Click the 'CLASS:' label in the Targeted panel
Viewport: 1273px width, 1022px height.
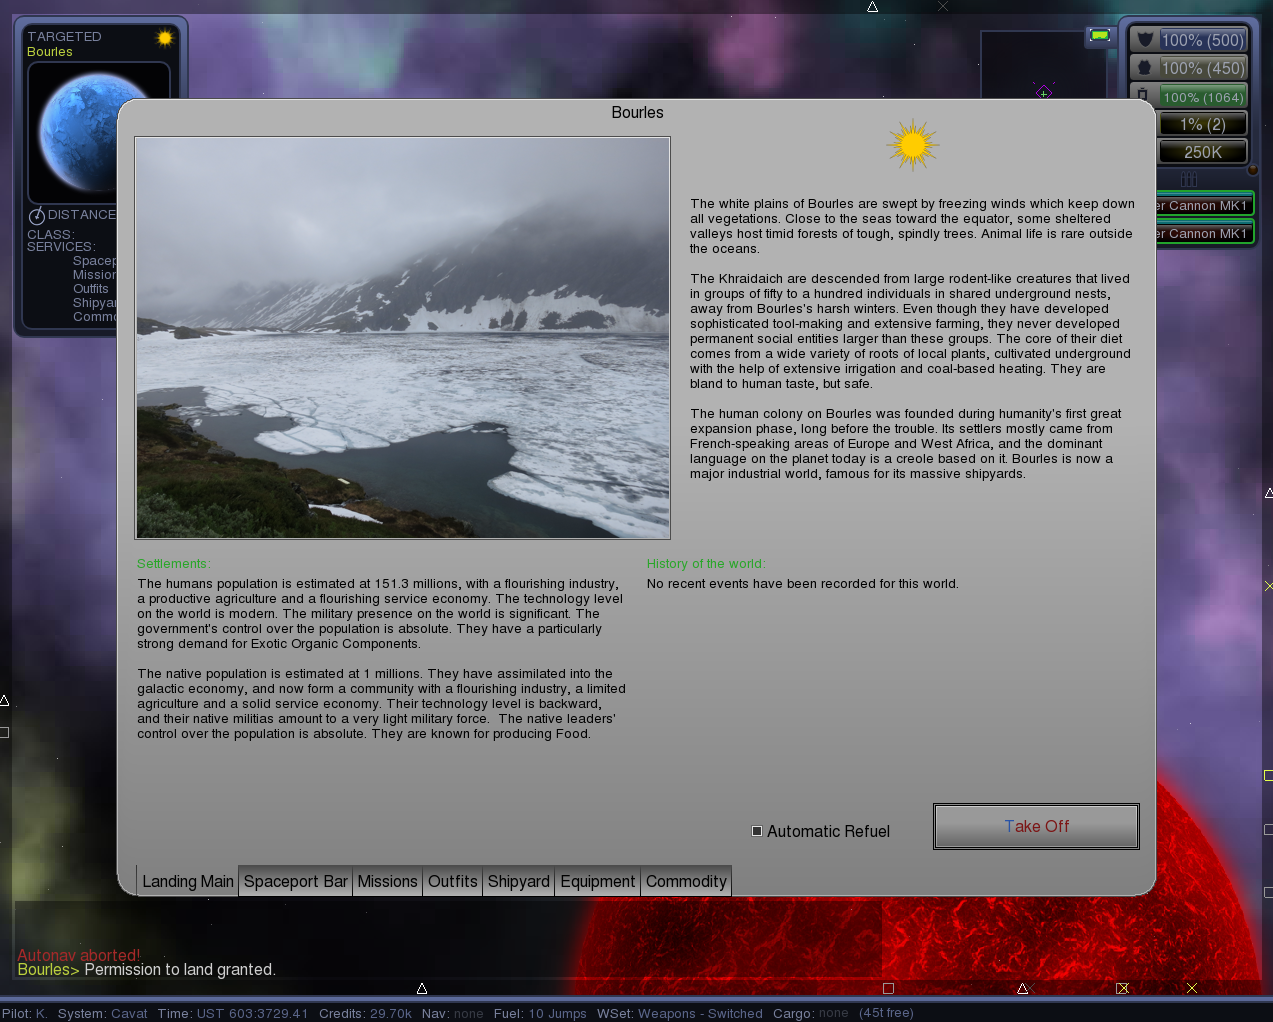[x=50, y=235]
